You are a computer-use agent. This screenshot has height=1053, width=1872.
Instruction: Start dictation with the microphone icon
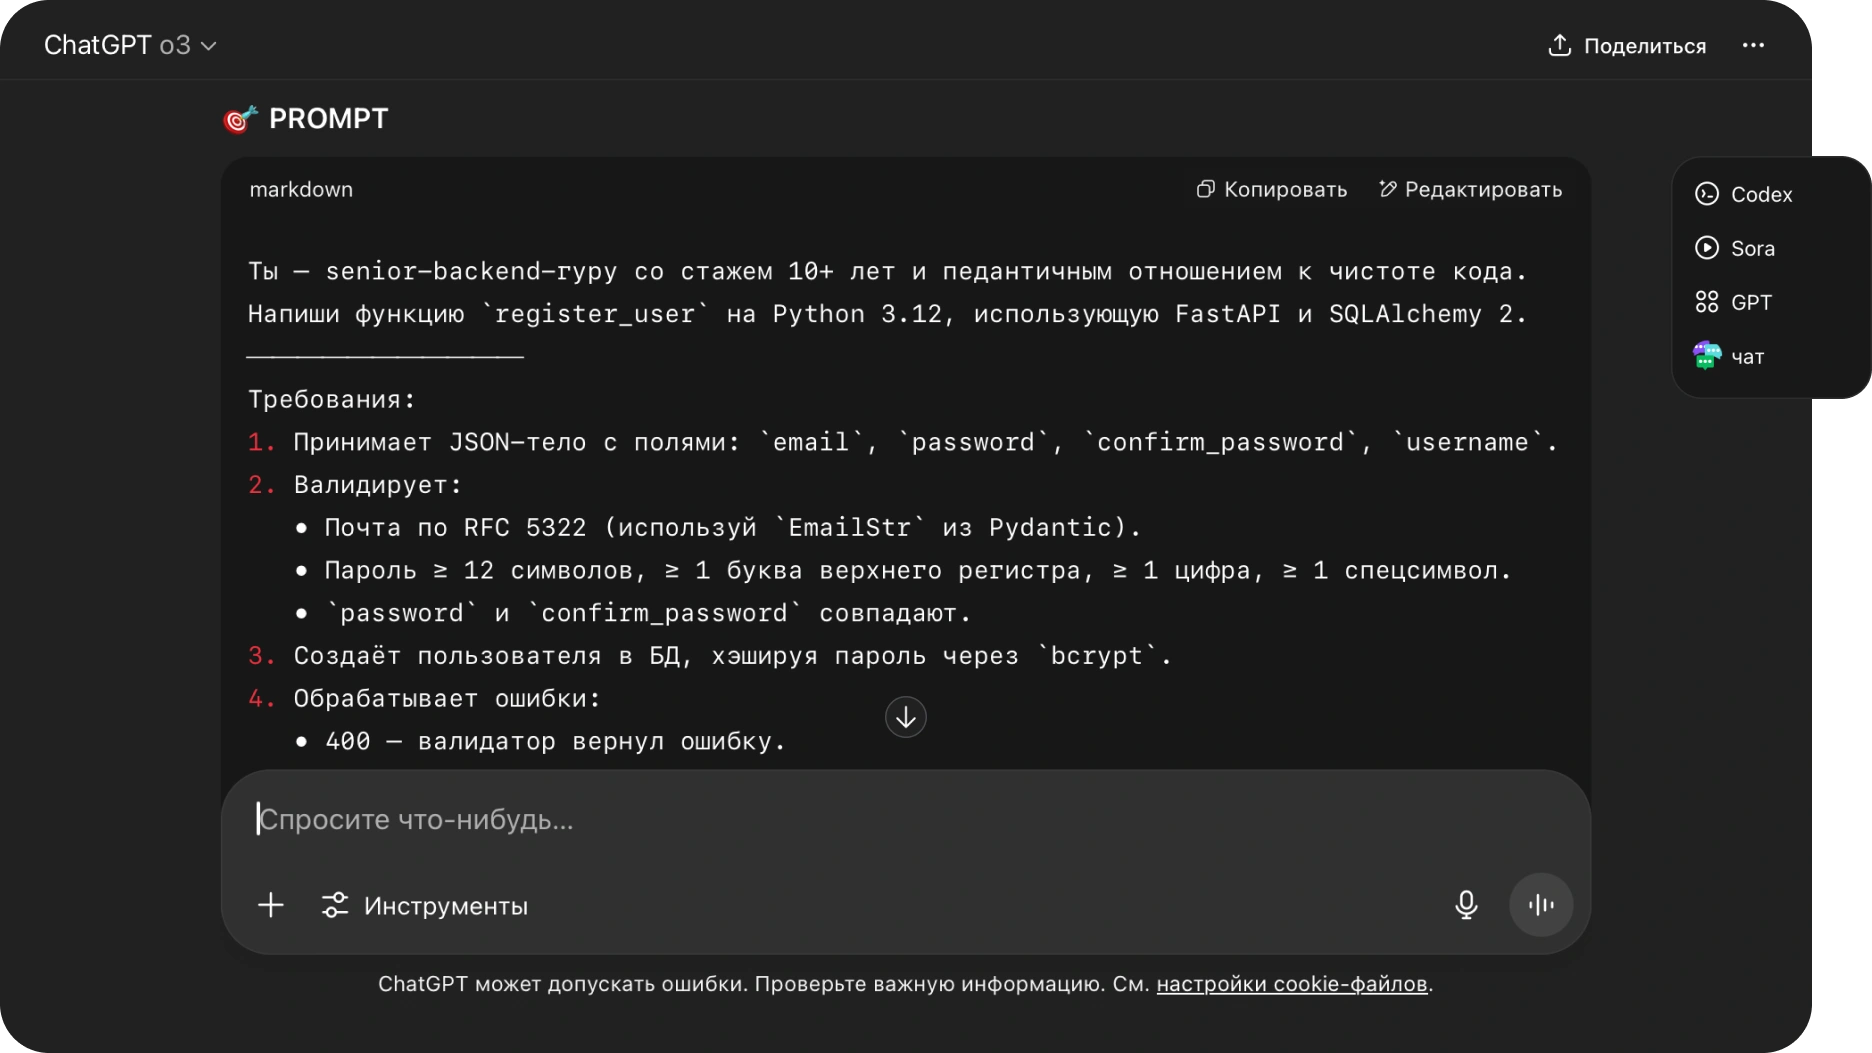[x=1466, y=905]
